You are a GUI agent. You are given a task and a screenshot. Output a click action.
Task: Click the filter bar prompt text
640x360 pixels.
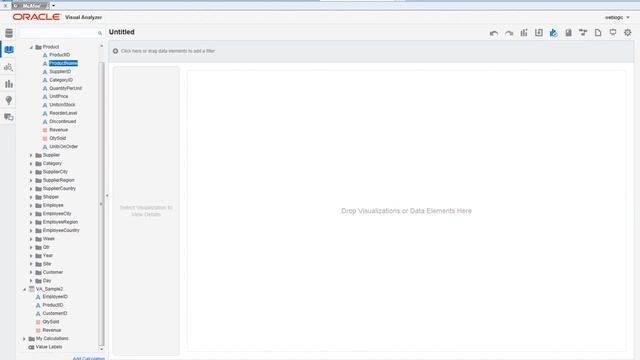[x=168, y=51]
